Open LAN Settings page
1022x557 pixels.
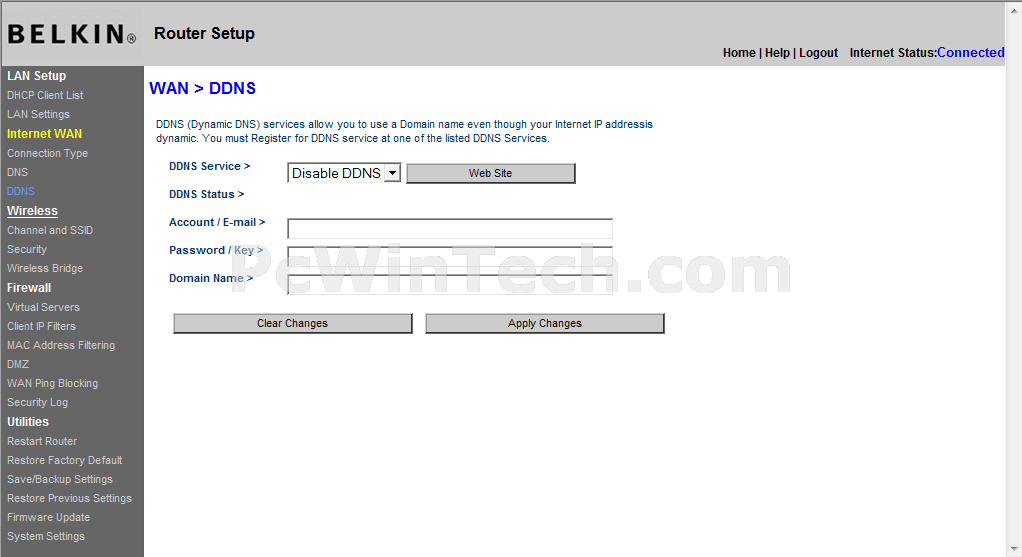click(x=38, y=114)
